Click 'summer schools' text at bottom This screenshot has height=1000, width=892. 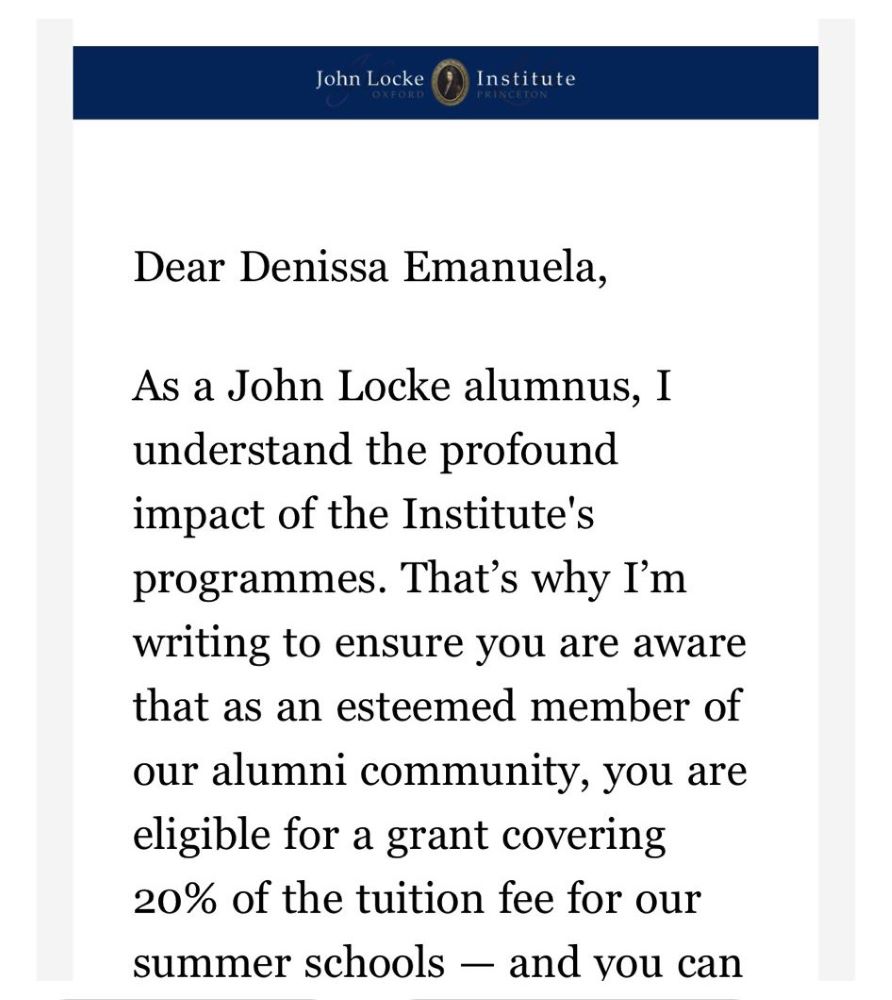pyautogui.click(x=289, y=963)
